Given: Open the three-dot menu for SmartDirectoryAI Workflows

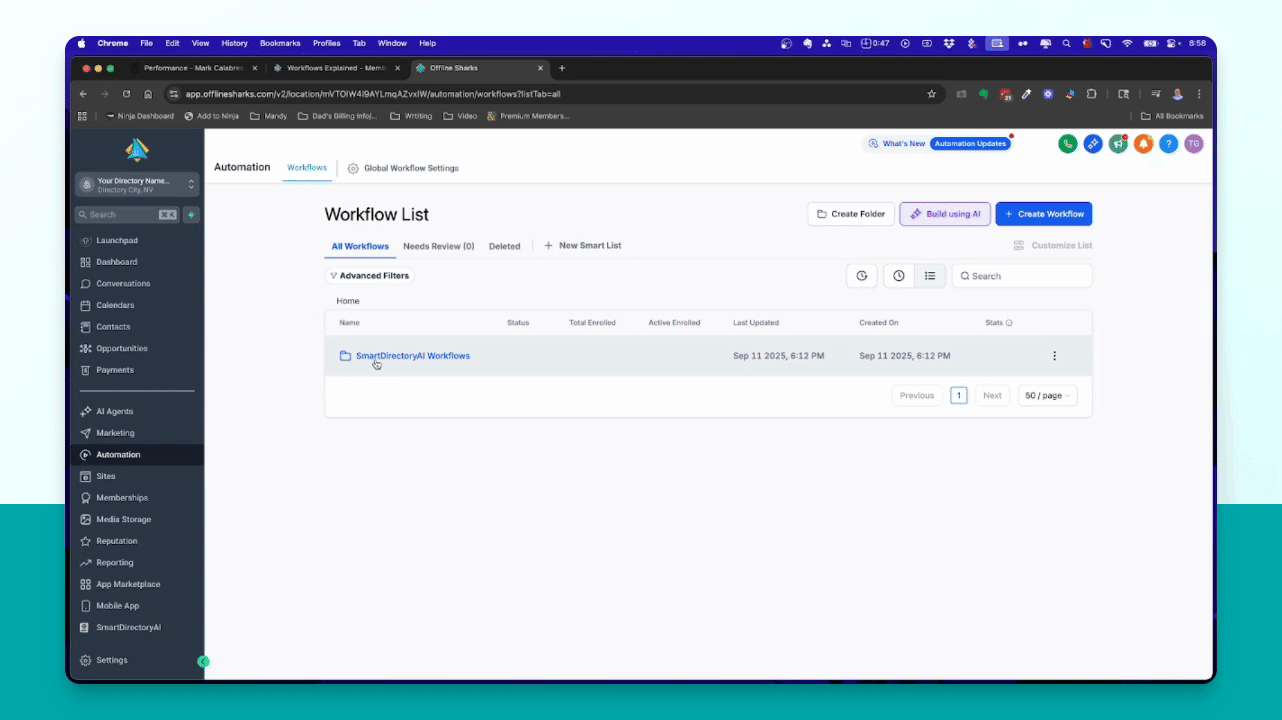Looking at the screenshot, I should coord(1054,356).
